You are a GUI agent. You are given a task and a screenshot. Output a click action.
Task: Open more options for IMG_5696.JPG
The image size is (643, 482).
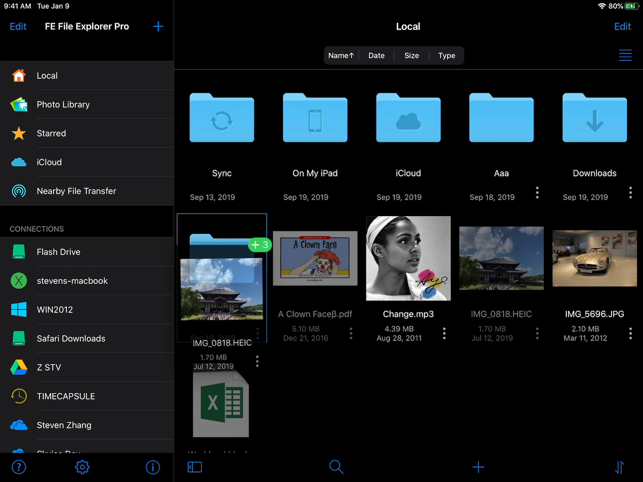630,333
